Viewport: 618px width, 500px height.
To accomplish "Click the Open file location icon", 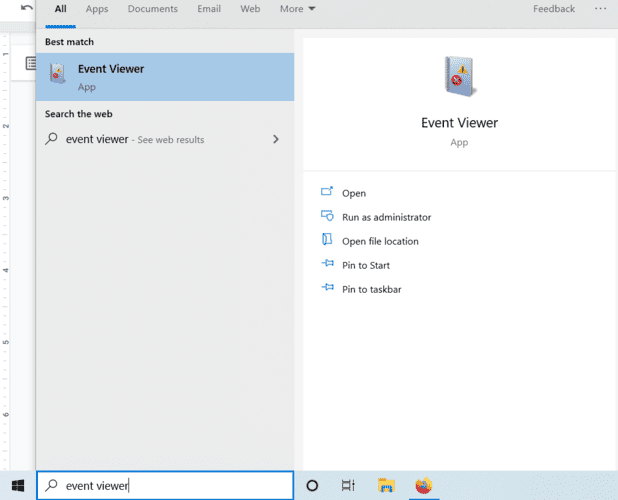I will (327, 240).
